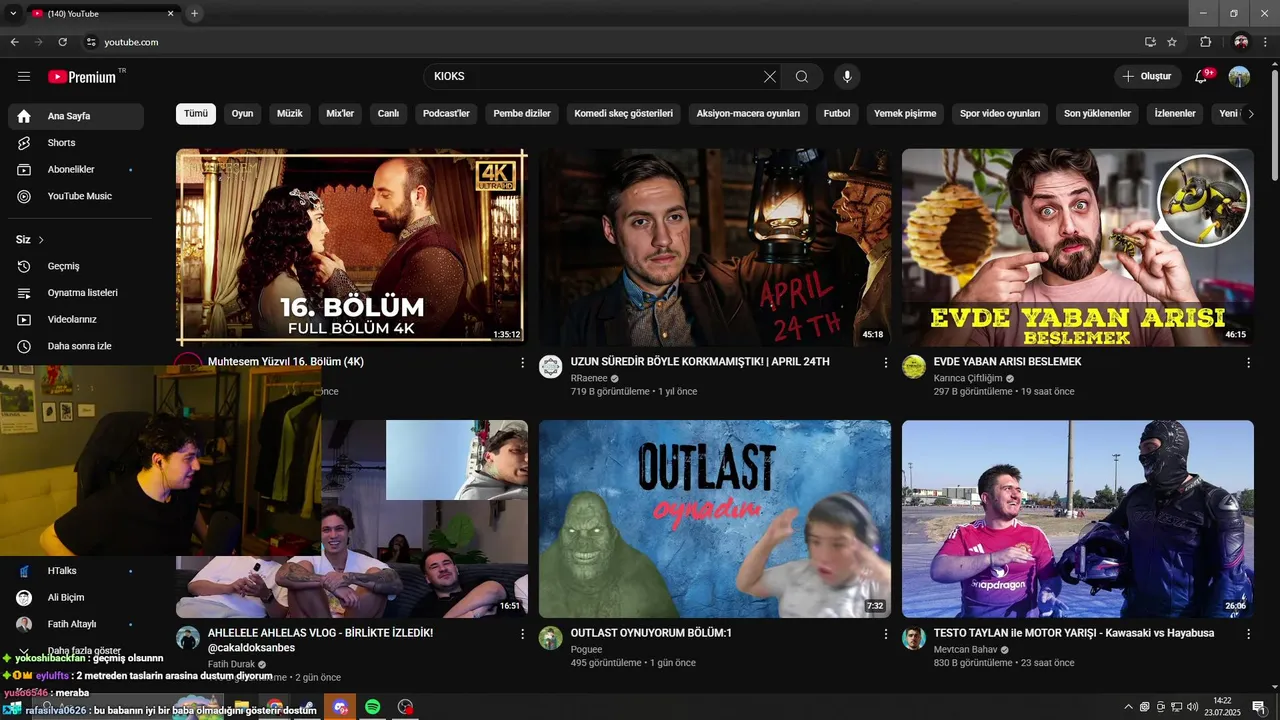Screen dimensions: 1280x720
Task: Select the Müzik filter chip
Action: coord(290,114)
